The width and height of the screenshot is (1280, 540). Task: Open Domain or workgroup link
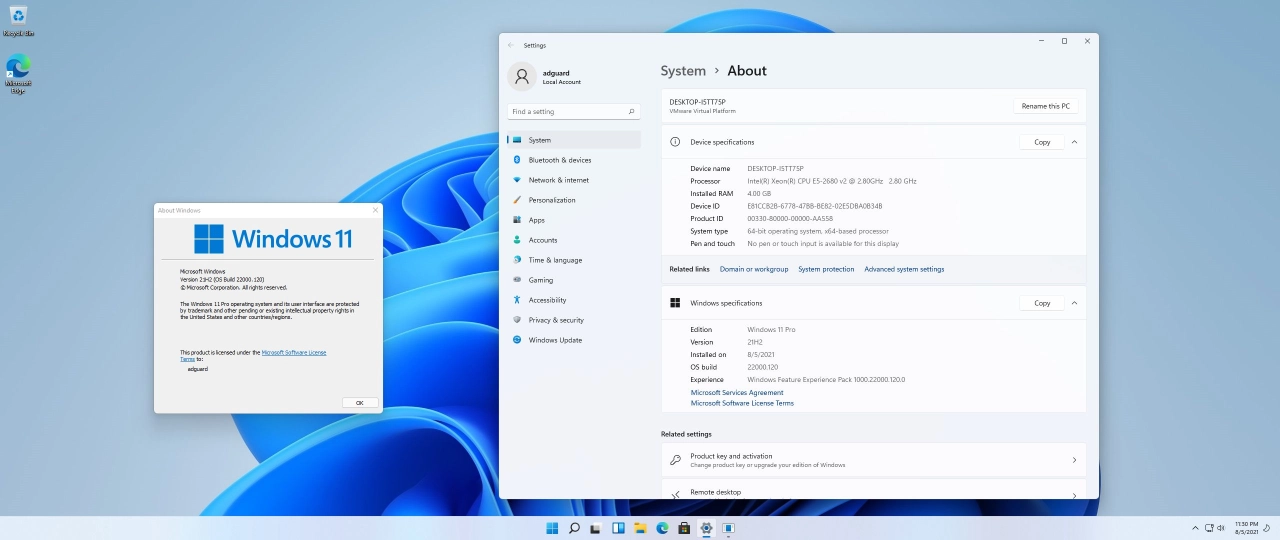tap(754, 269)
